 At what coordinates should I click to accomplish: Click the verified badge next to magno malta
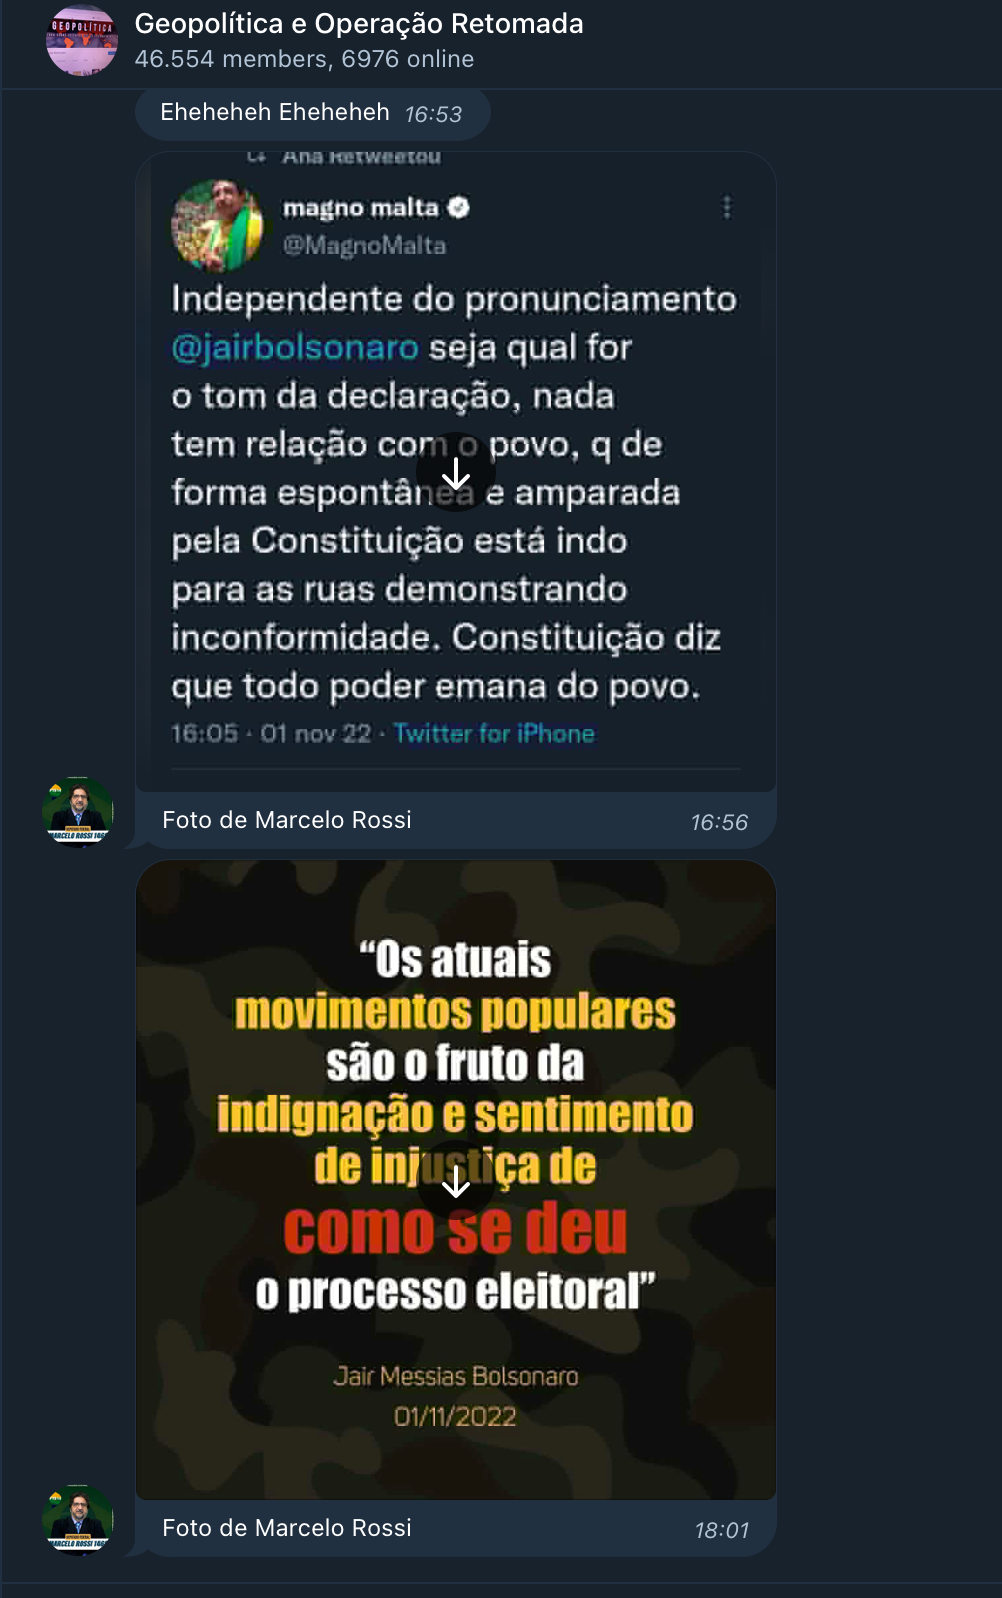[459, 207]
